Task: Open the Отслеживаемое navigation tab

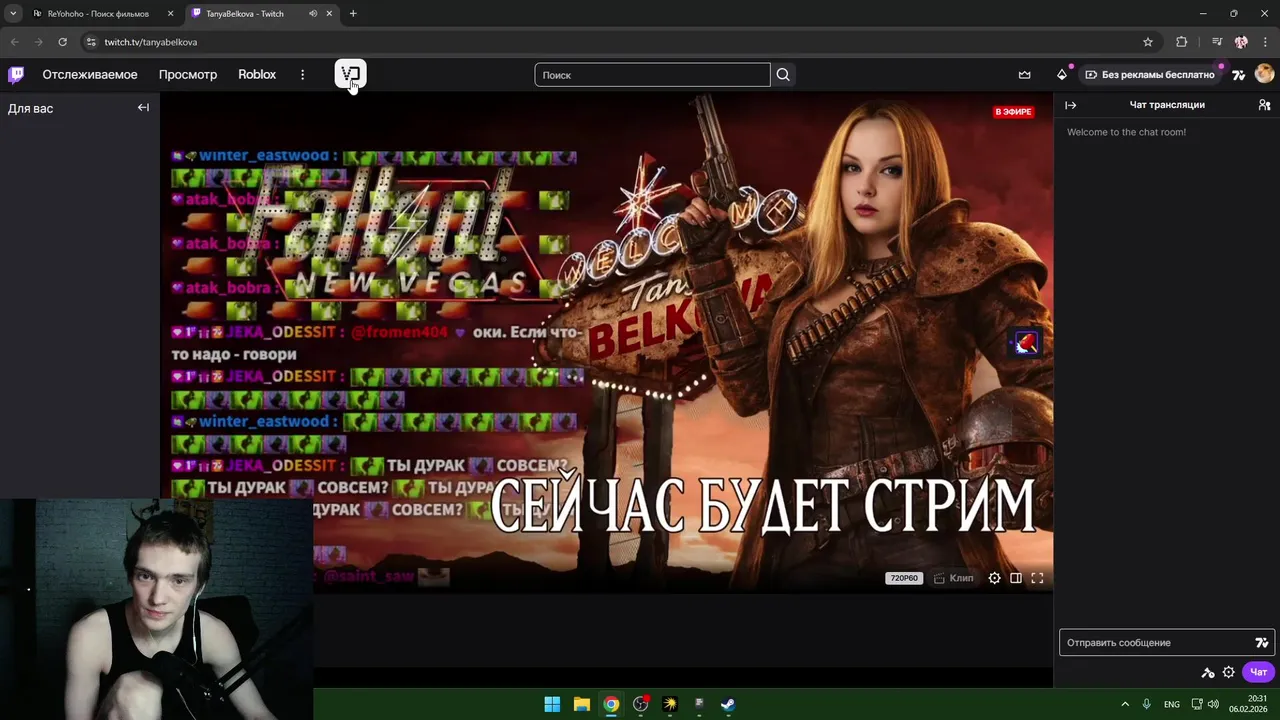Action: [x=90, y=75]
